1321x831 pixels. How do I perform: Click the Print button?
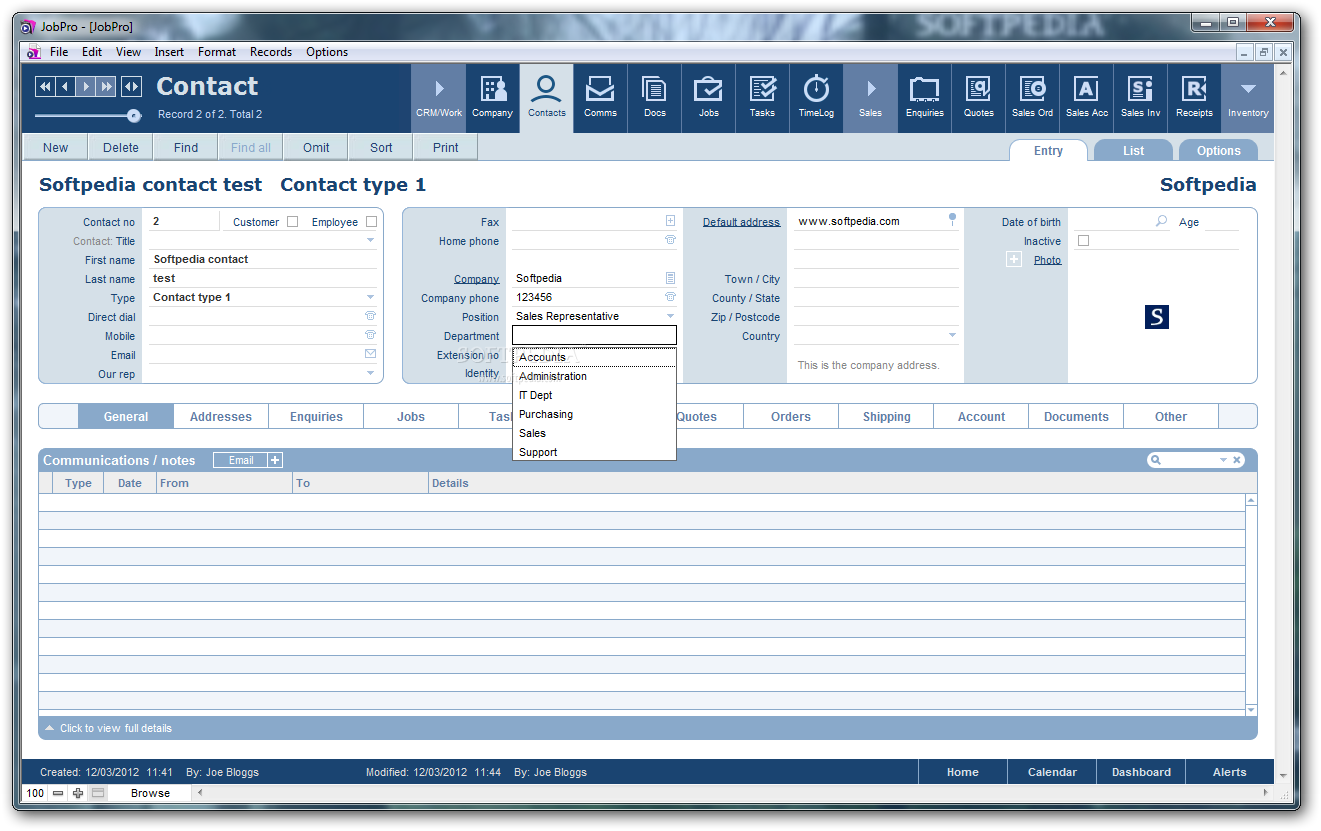click(x=446, y=148)
